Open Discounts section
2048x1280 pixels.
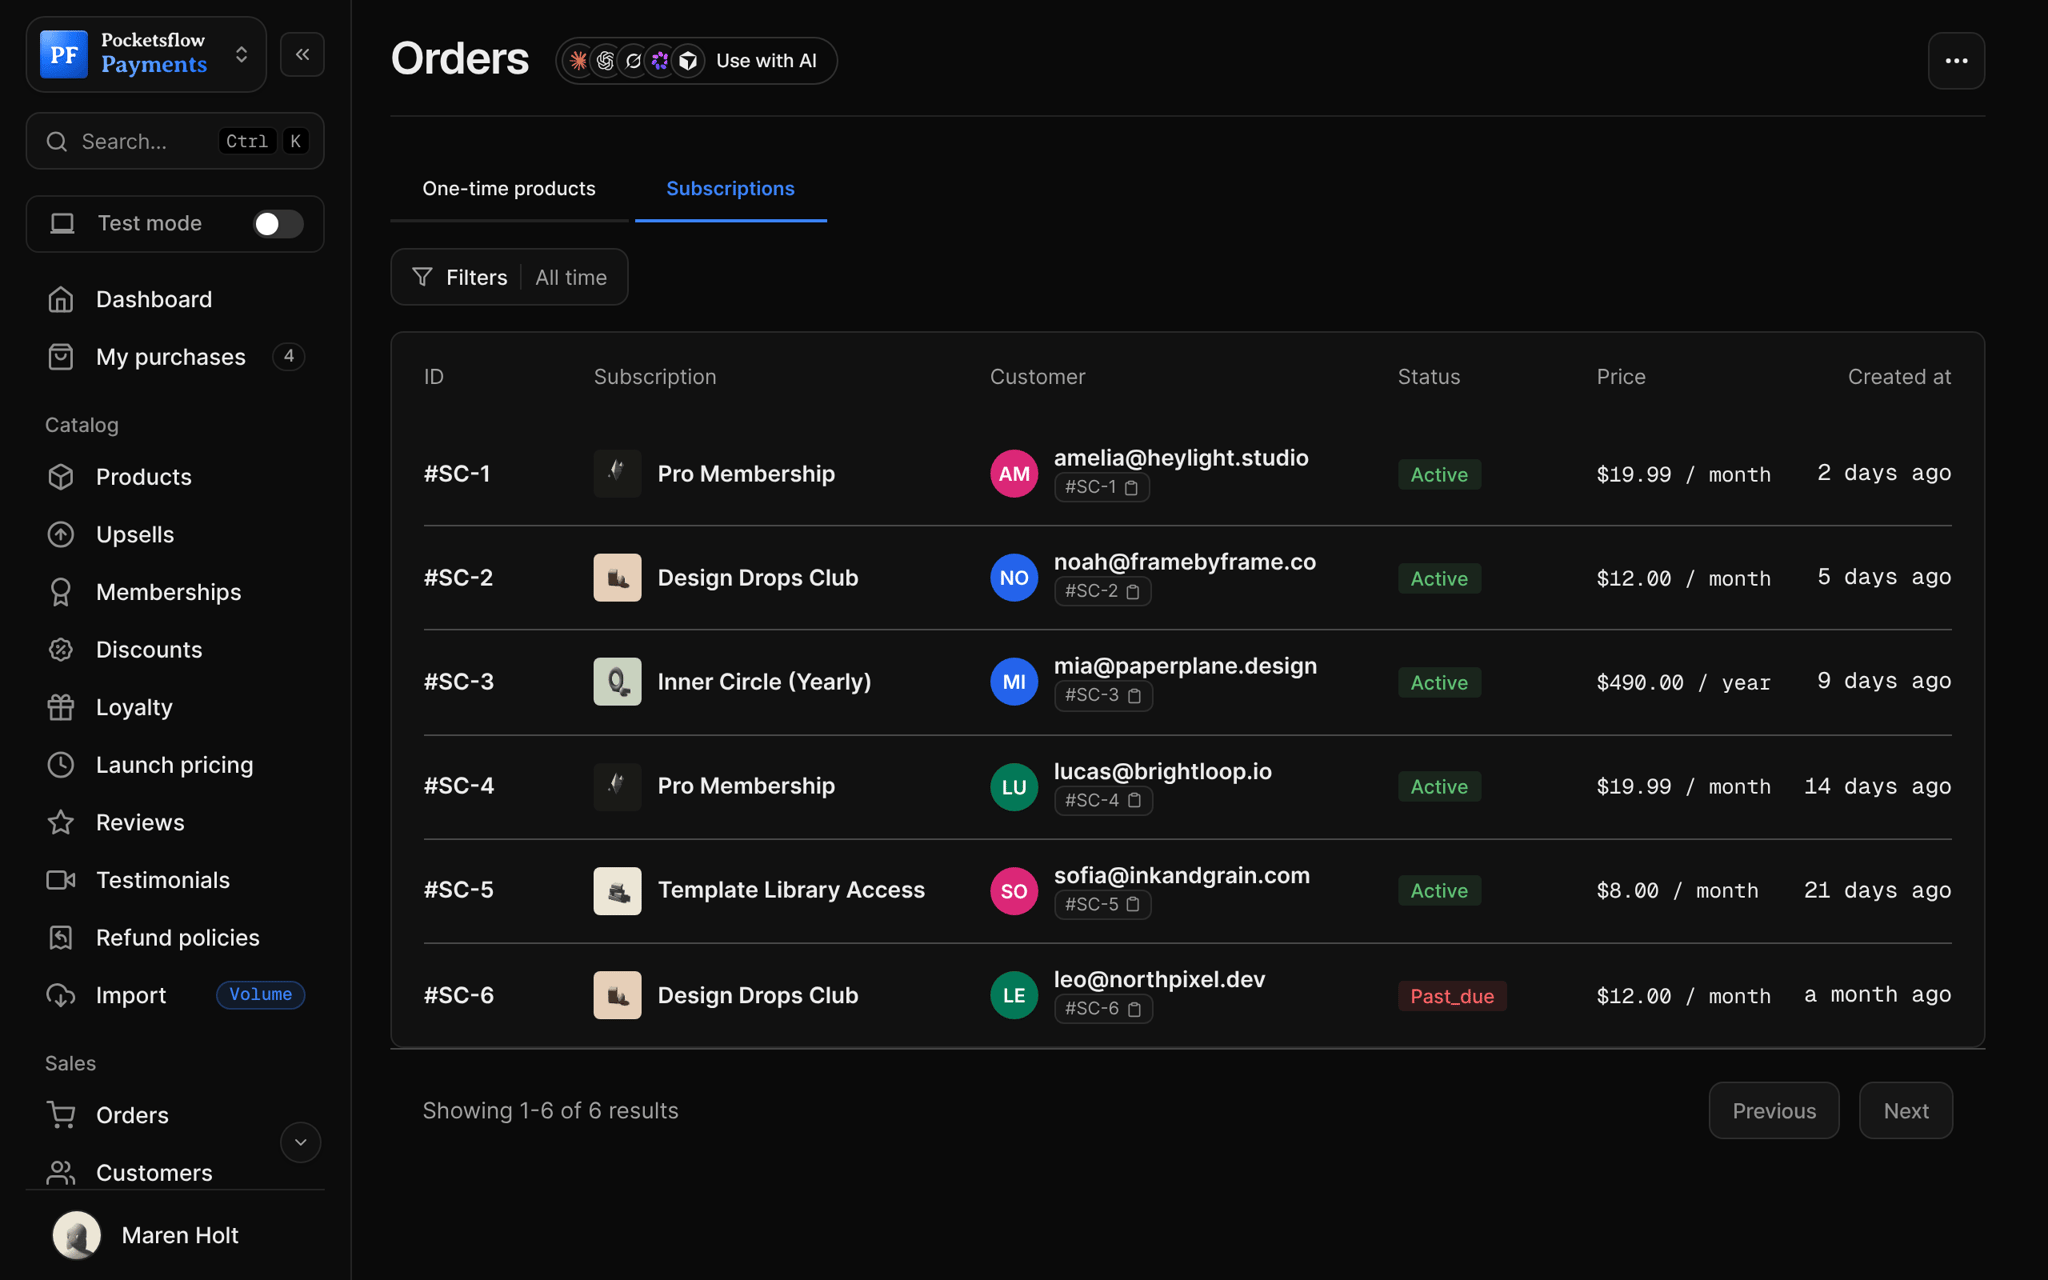coord(148,650)
